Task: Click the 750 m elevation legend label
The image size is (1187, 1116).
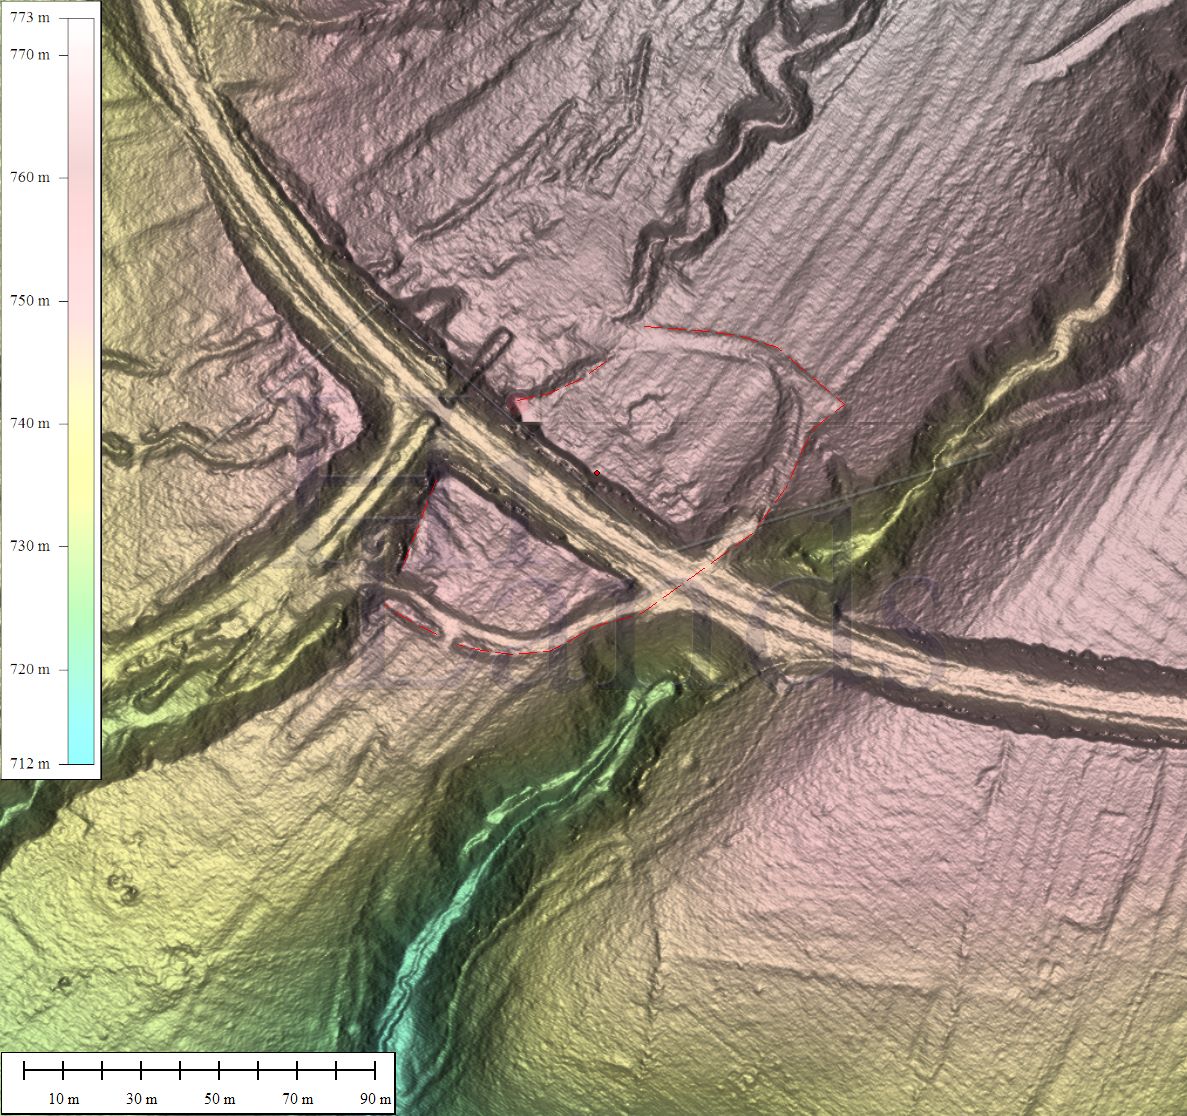Action: coord(28,301)
